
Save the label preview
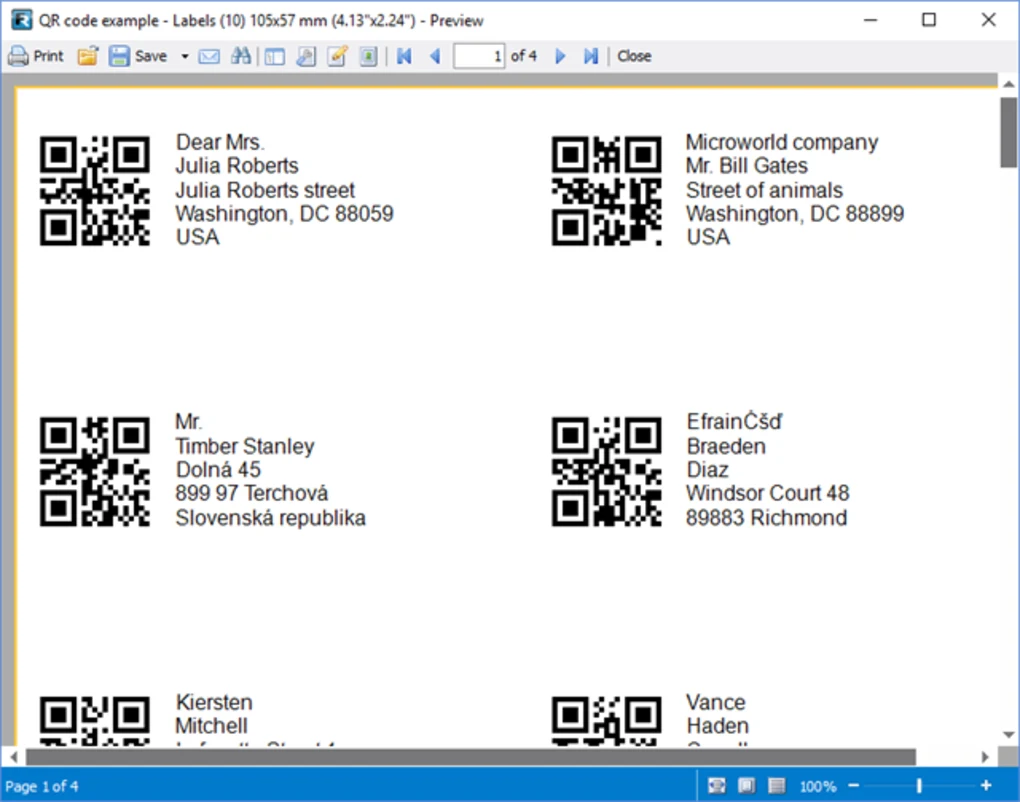point(139,56)
